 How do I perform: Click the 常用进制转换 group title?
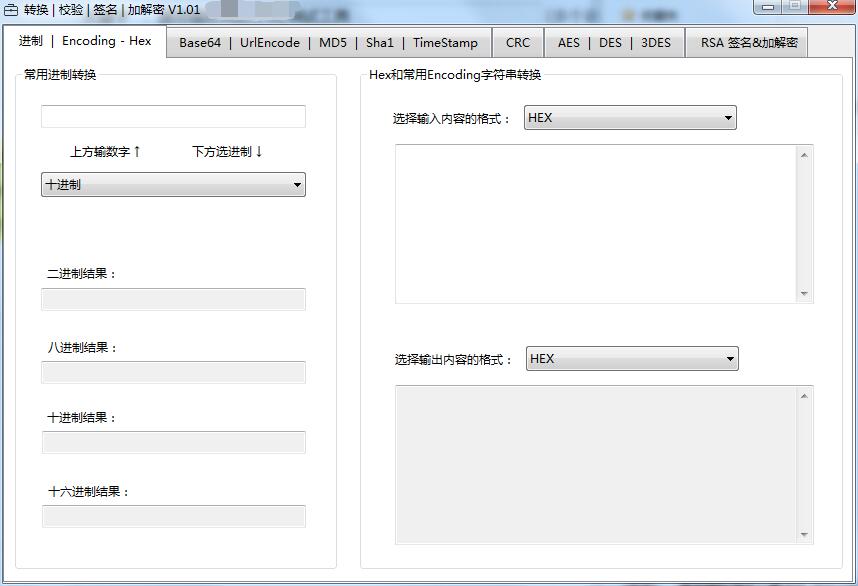coord(60,74)
